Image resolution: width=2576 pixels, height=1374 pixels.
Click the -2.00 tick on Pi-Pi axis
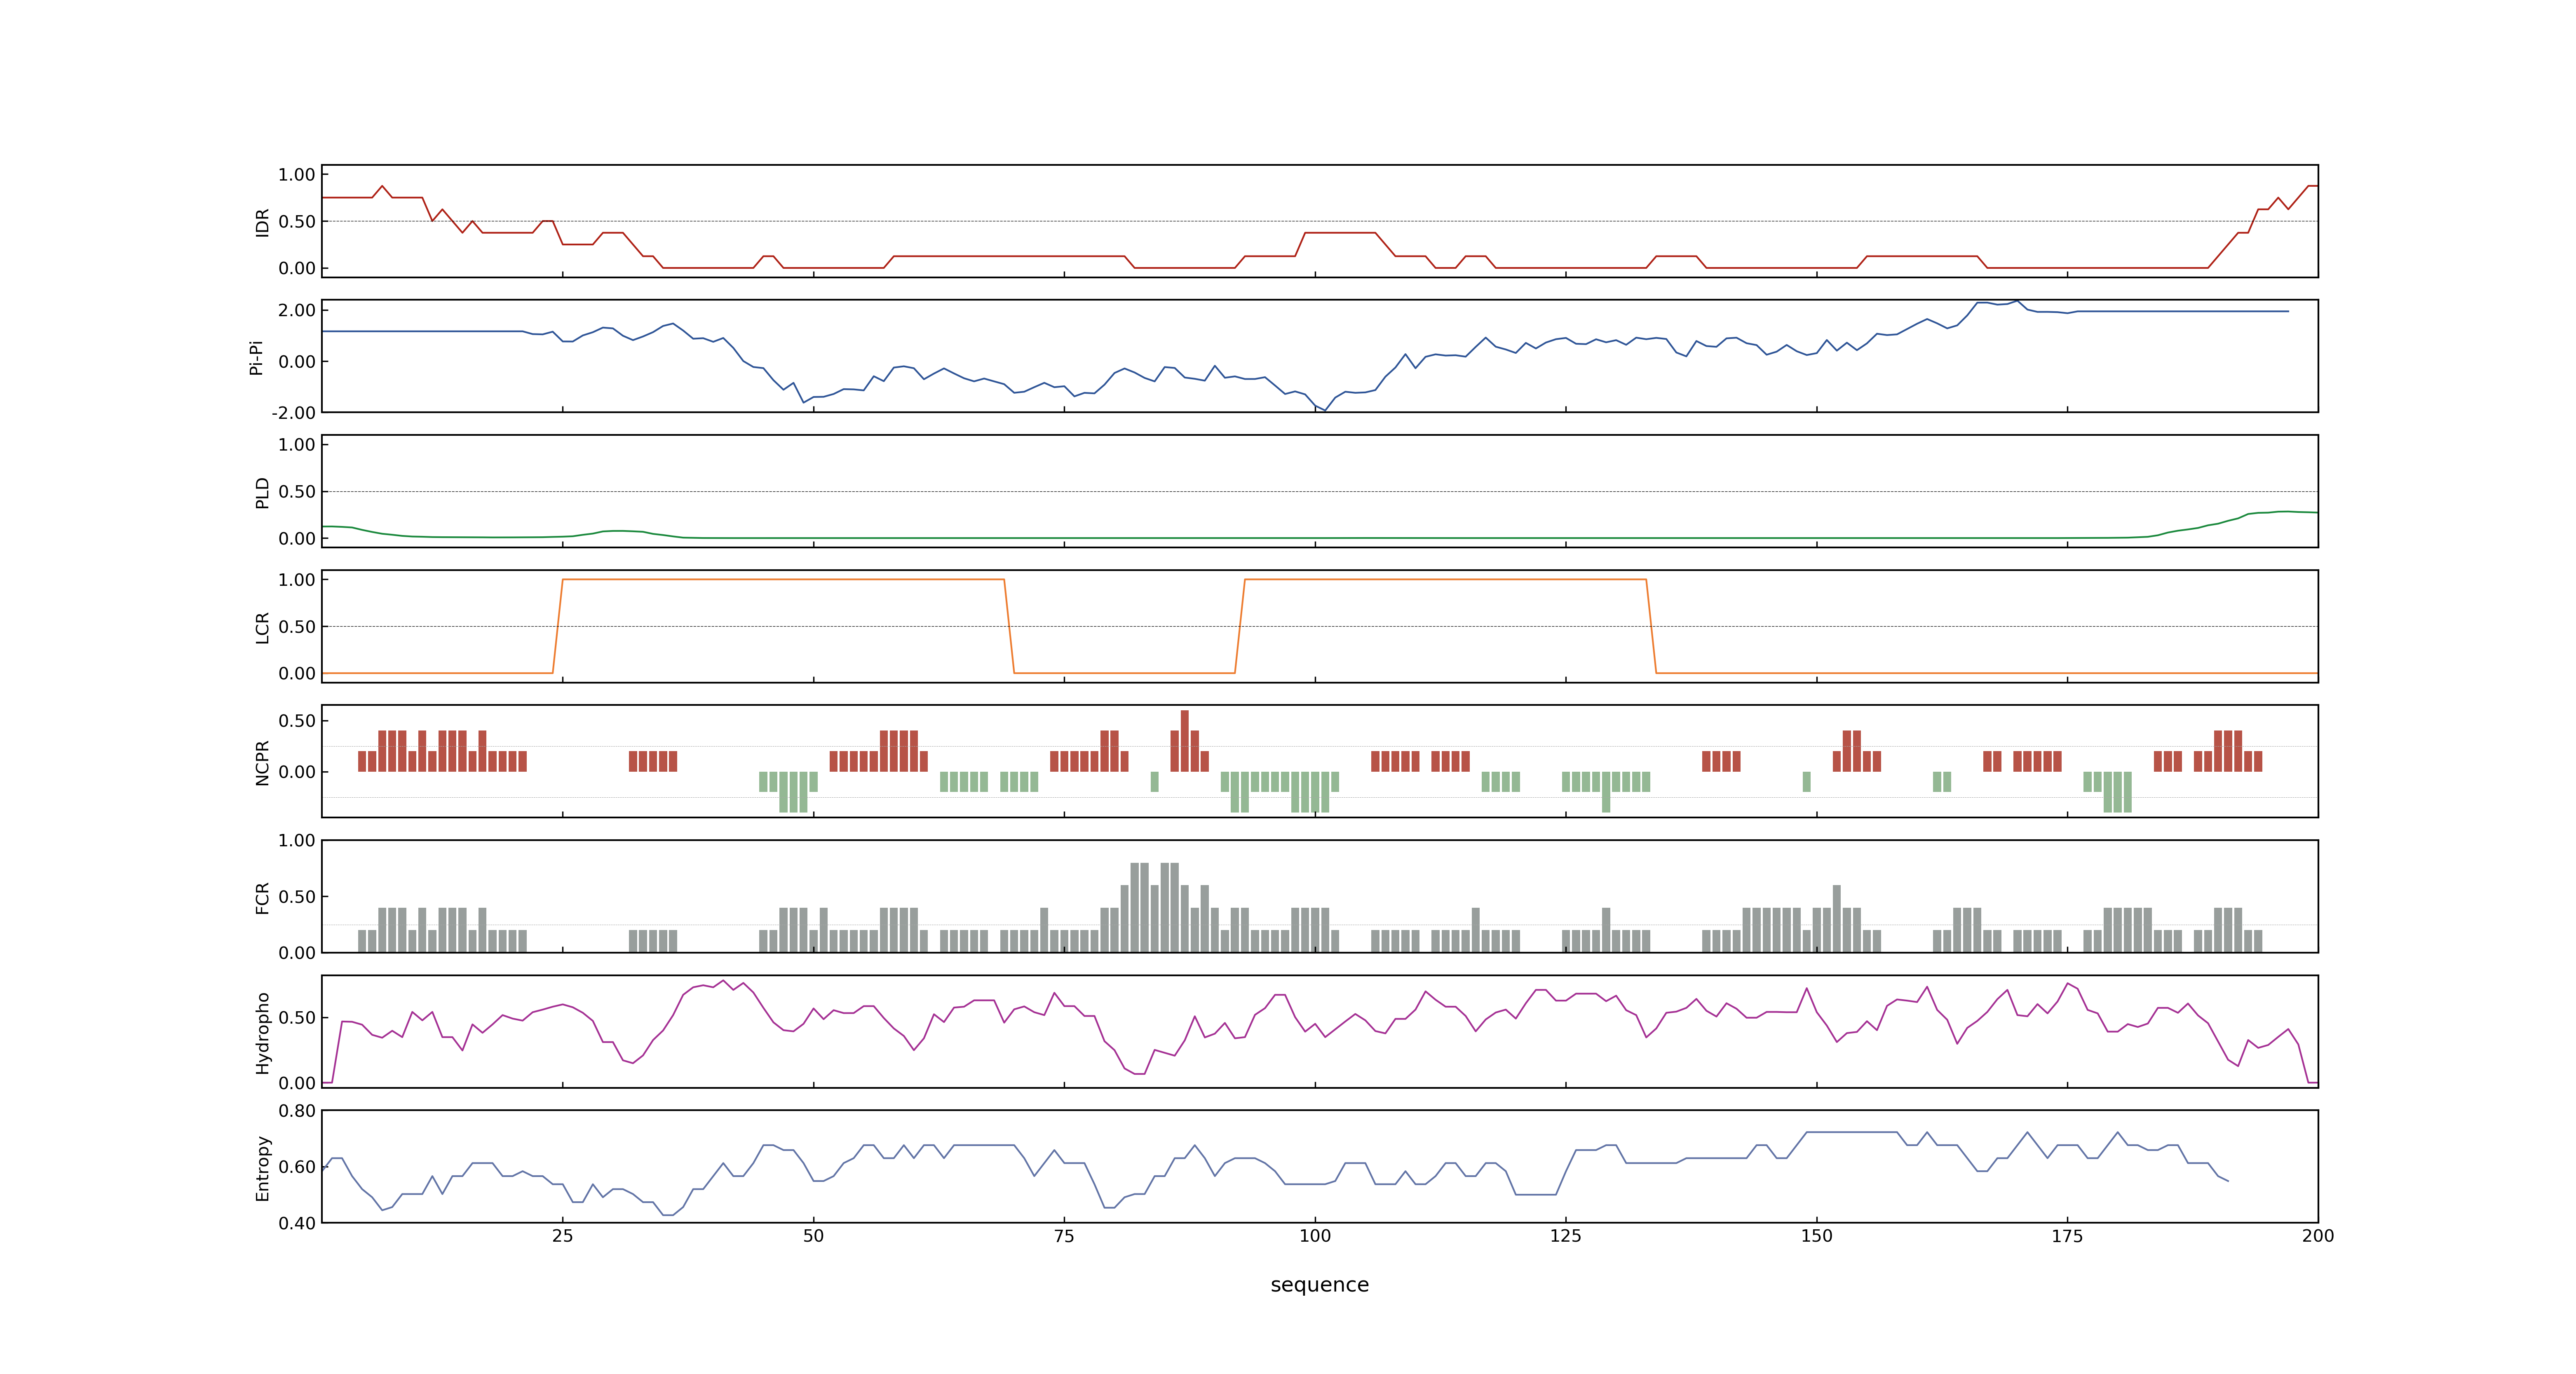click(293, 413)
